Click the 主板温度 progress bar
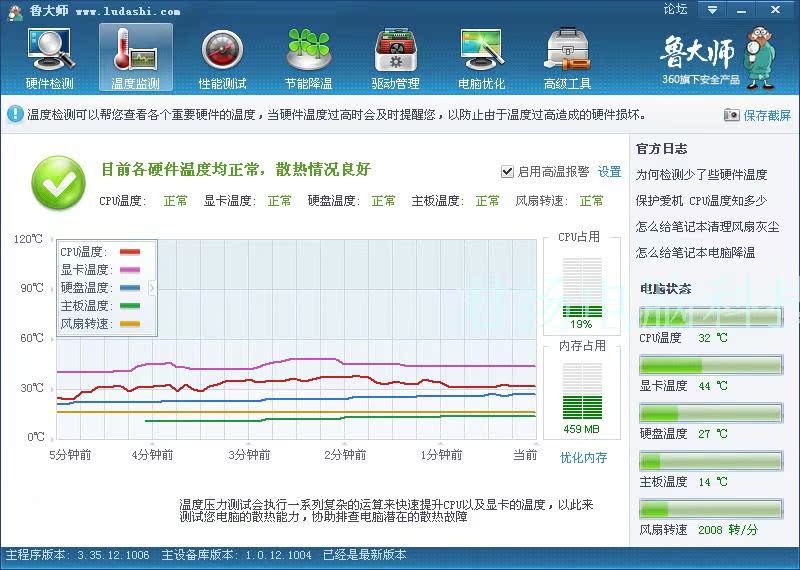The width and height of the screenshot is (800, 570). (x=711, y=461)
